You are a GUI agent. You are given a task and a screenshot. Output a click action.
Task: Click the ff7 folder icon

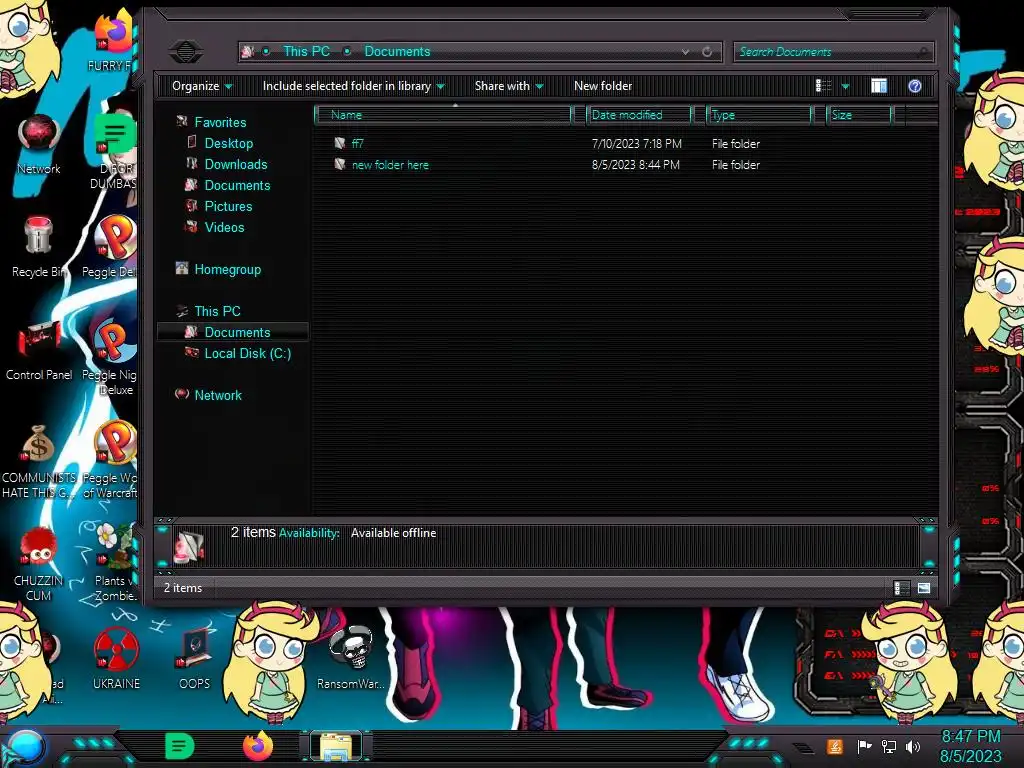340,143
